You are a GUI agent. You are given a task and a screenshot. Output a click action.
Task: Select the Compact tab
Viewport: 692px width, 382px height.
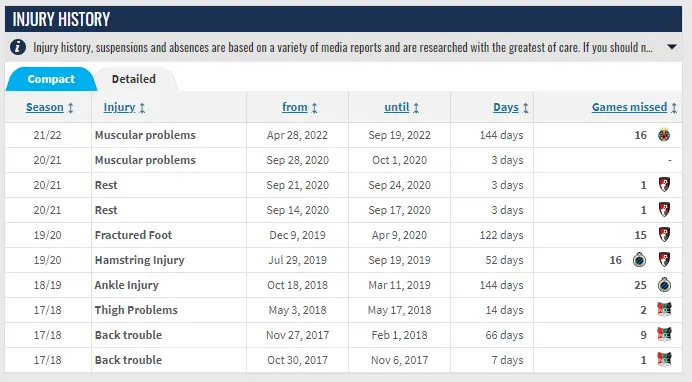pos(51,79)
